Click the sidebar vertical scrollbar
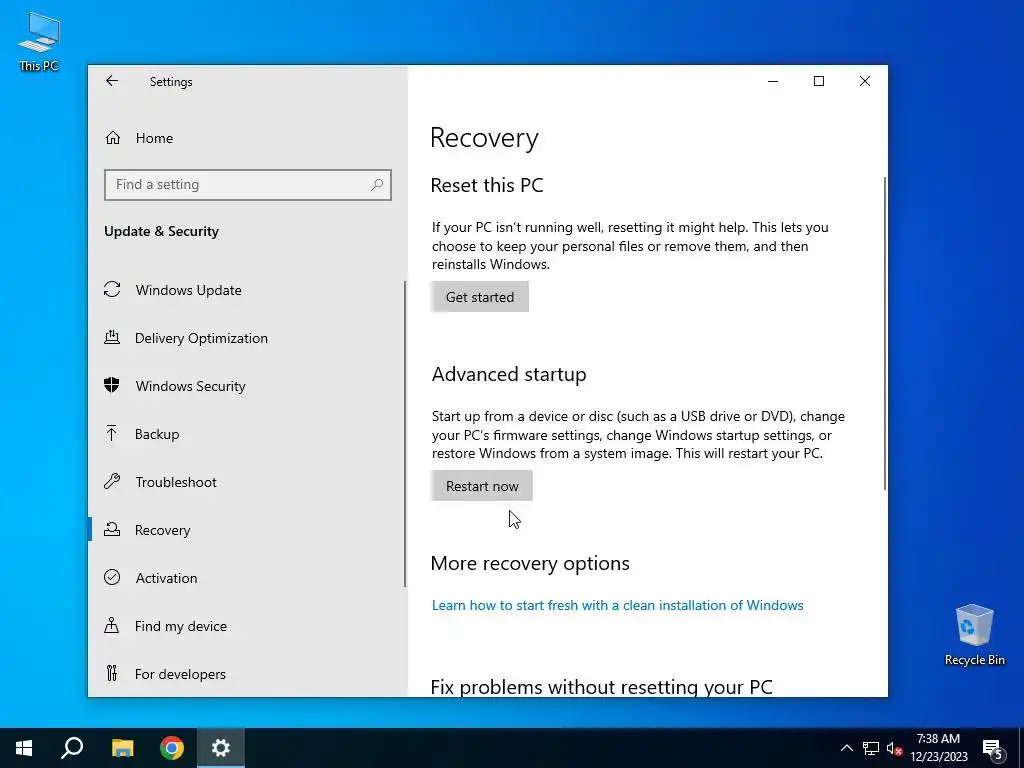Screen dimensions: 1024x768 tap(405, 434)
